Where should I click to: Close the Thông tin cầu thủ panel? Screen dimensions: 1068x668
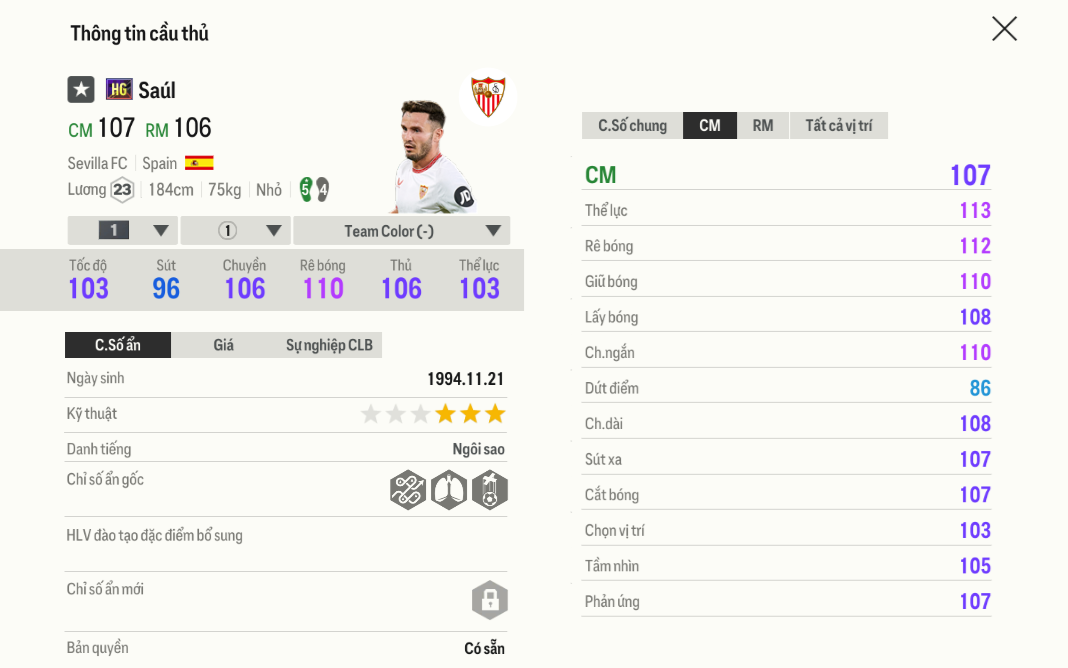(x=1004, y=29)
